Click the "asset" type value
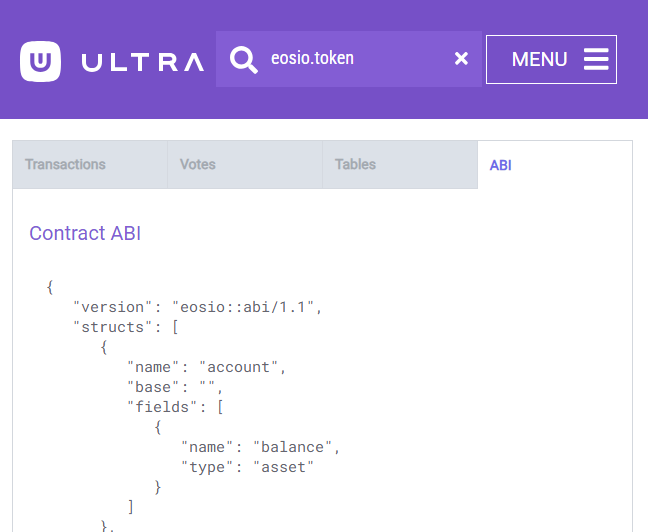 [284, 467]
